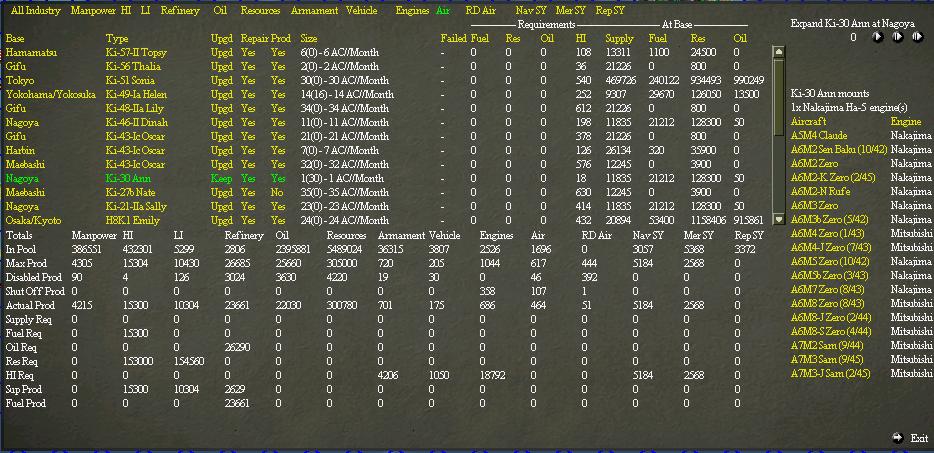Click the factory list scrollbar thumb

point(779,98)
